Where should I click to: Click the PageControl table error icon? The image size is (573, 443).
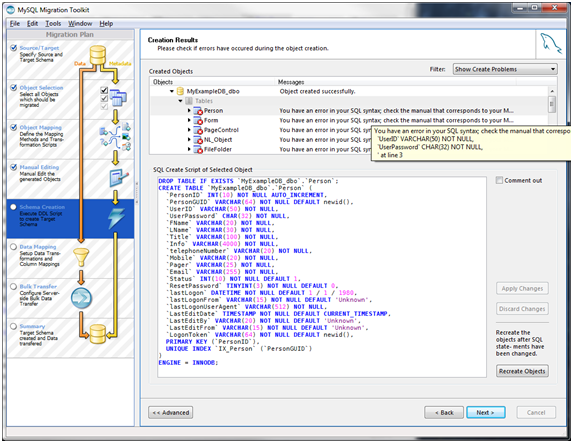[x=198, y=130]
